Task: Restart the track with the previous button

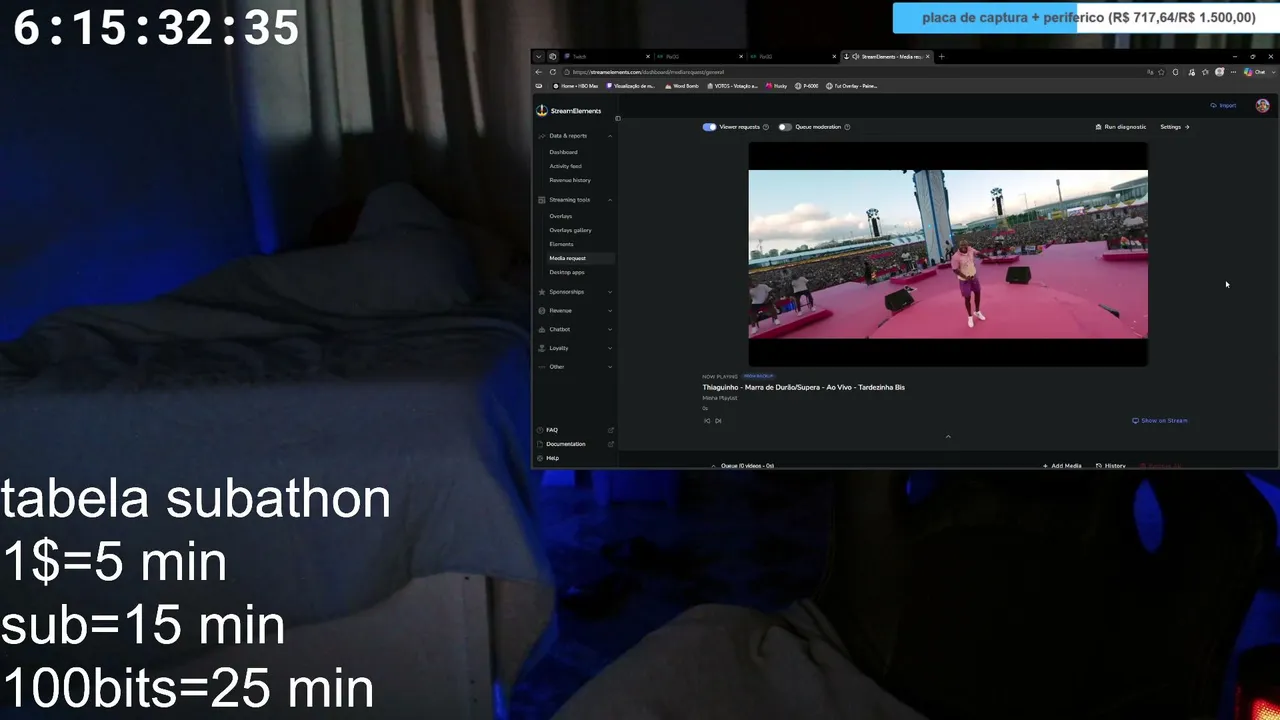Action: coord(707,421)
